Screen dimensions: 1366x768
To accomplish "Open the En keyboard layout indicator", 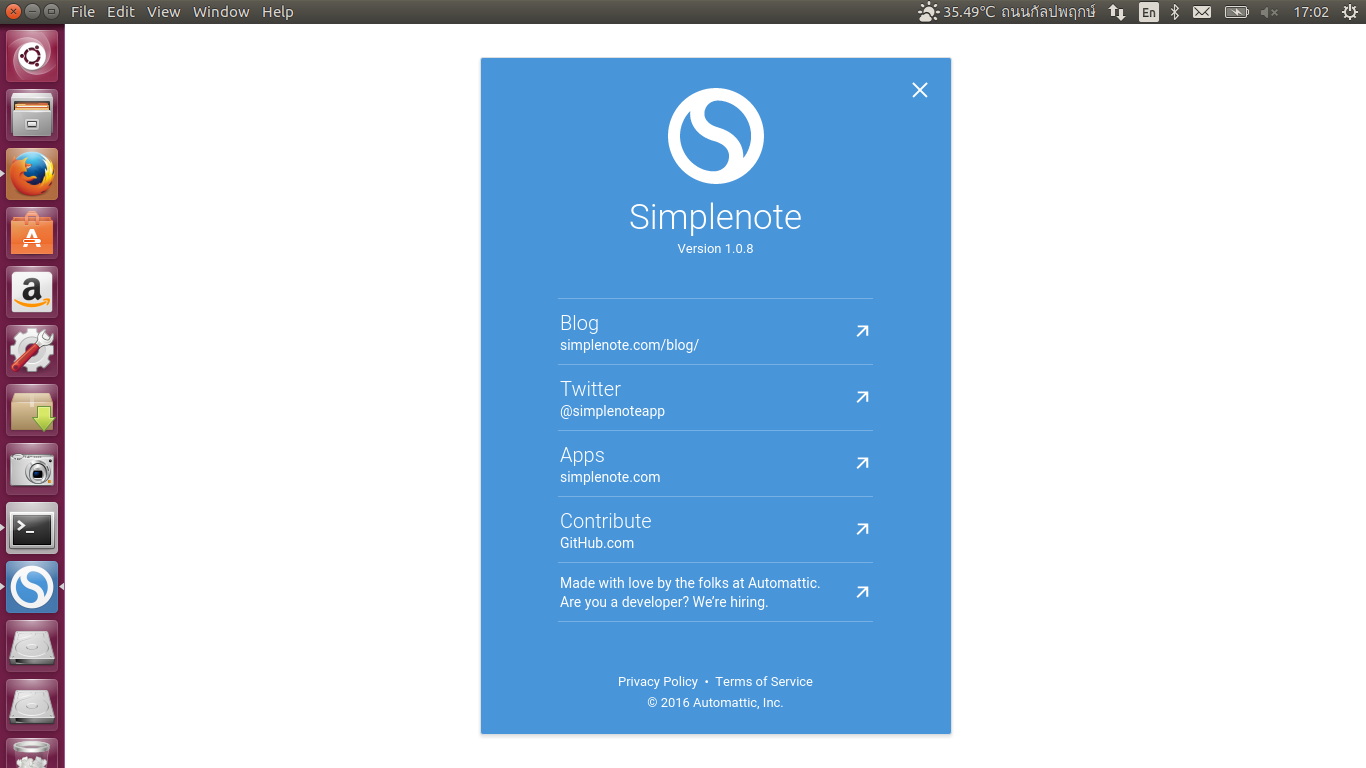I will tap(1149, 12).
